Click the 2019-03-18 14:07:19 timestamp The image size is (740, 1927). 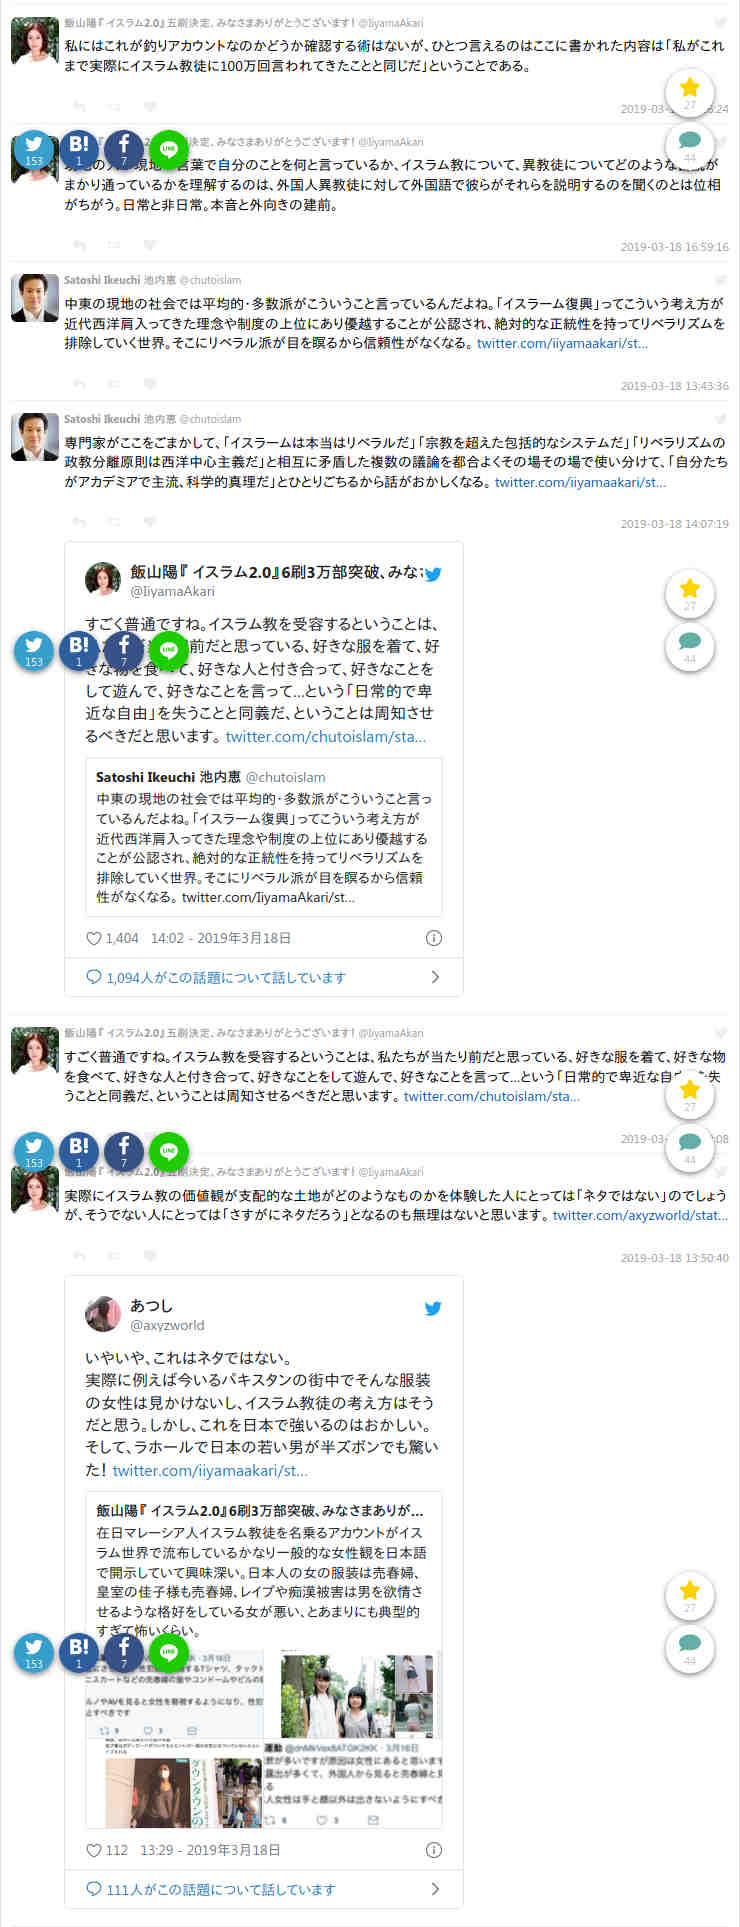tap(674, 523)
